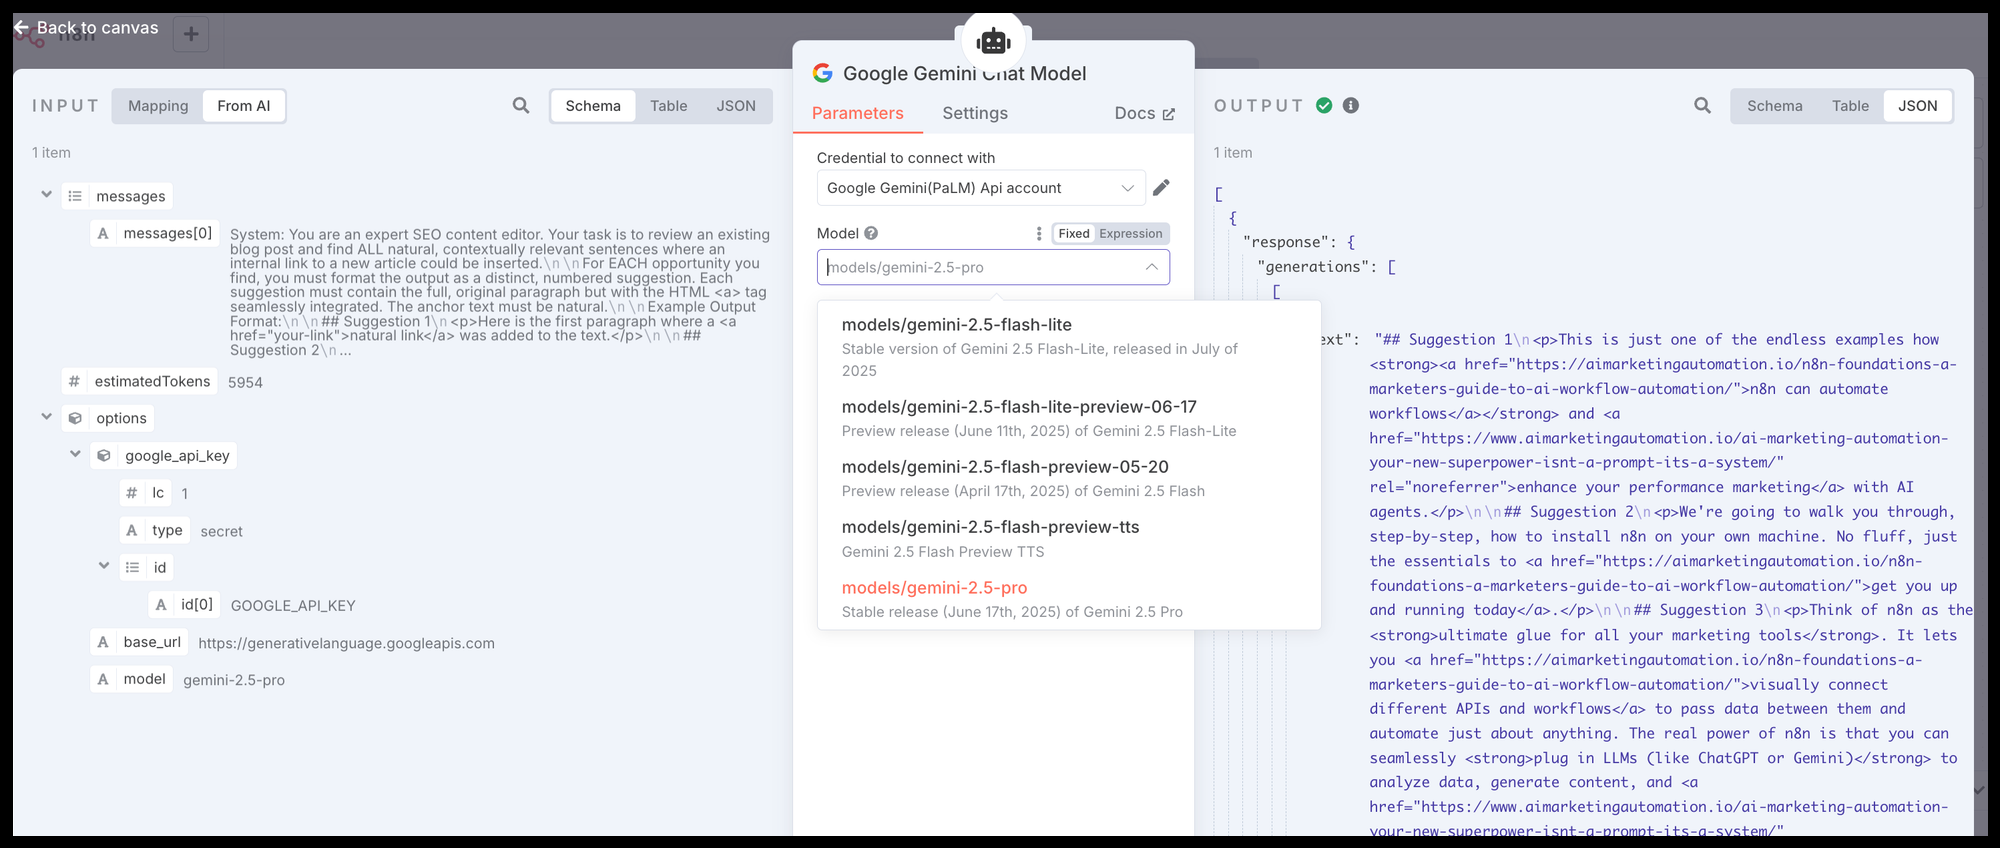Click the green output success checkmark
Screen dimensions: 2000x848
[1324, 106]
